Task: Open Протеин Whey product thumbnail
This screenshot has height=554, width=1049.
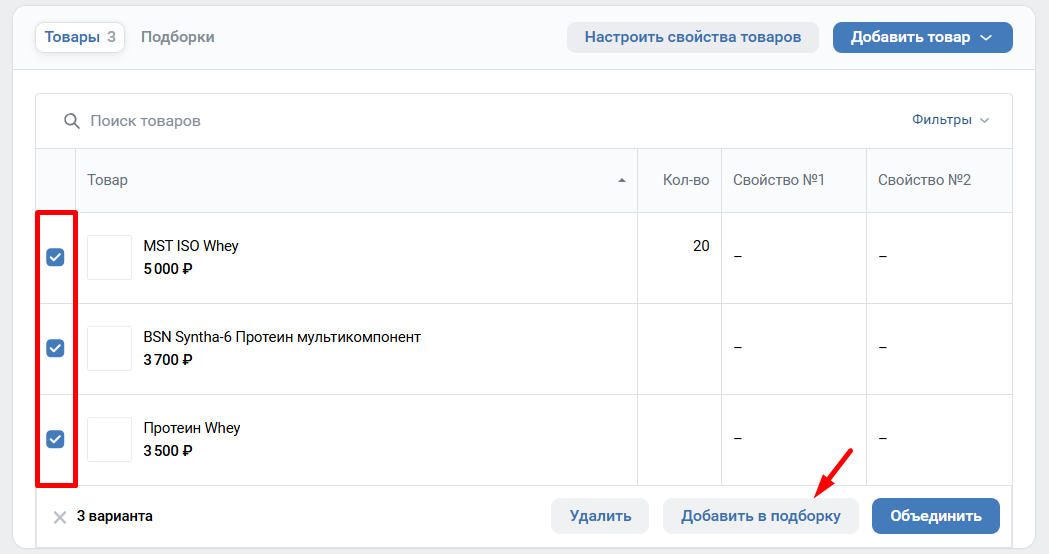Action: click(109, 439)
